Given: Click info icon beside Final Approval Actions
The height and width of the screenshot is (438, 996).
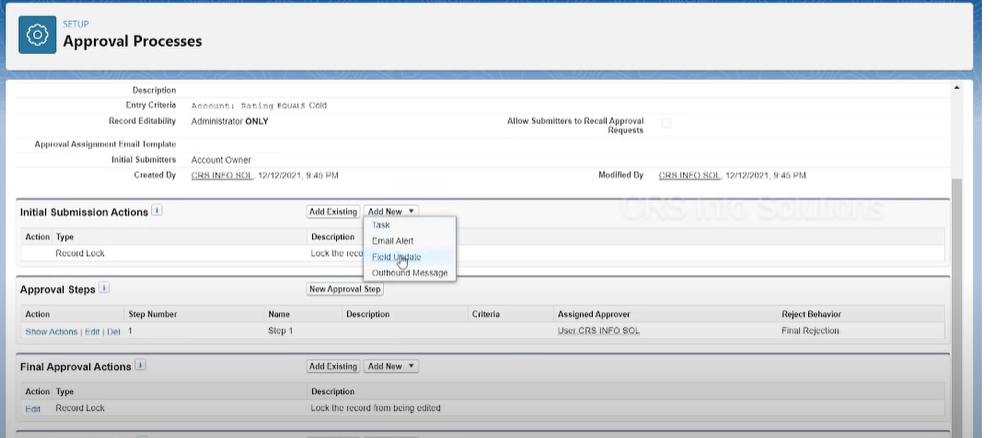Looking at the screenshot, I should coord(140,366).
